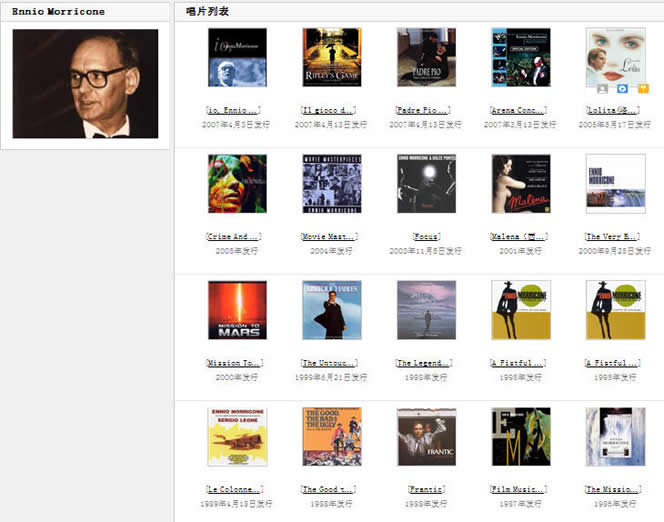Follow the '[Mission To...]' album link
Viewport: 664px width, 522px height.
coord(235,363)
